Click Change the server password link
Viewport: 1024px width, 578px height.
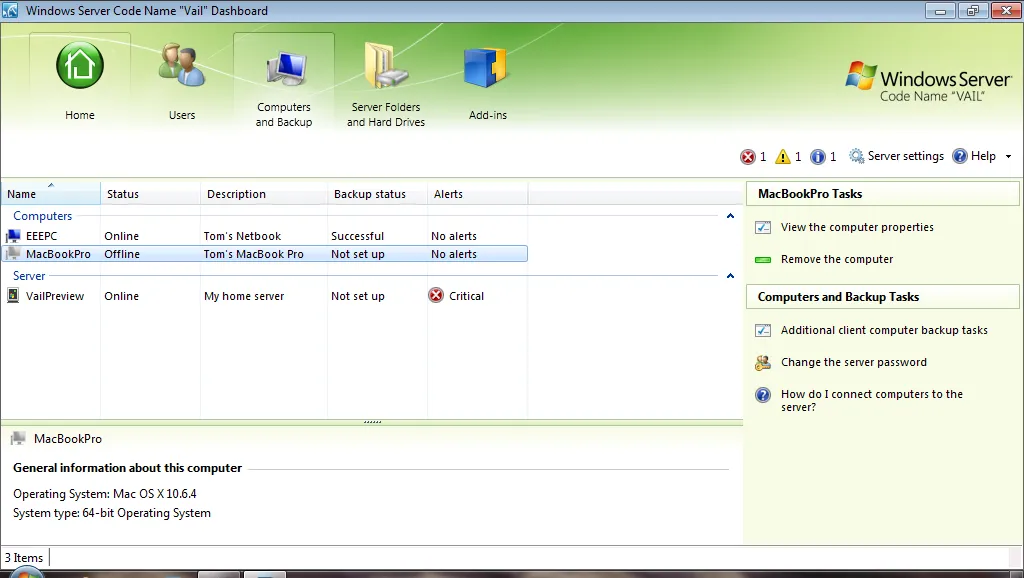tap(854, 362)
